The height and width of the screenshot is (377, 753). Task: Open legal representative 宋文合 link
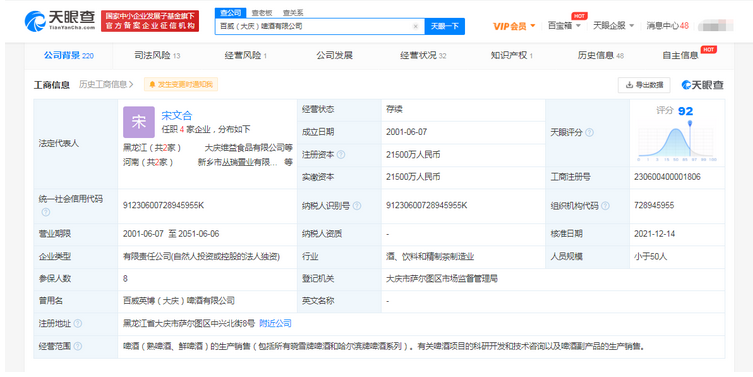(176, 116)
